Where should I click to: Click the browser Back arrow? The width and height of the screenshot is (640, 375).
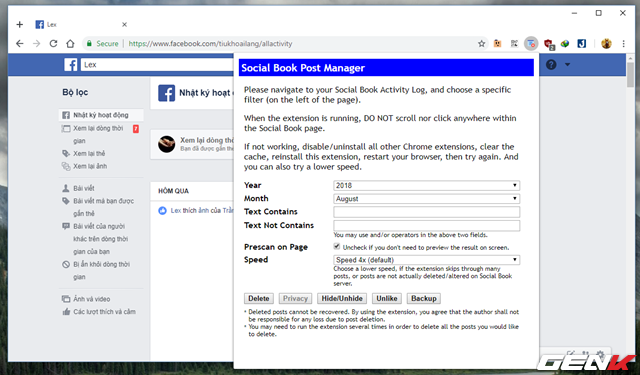[x=20, y=44]
